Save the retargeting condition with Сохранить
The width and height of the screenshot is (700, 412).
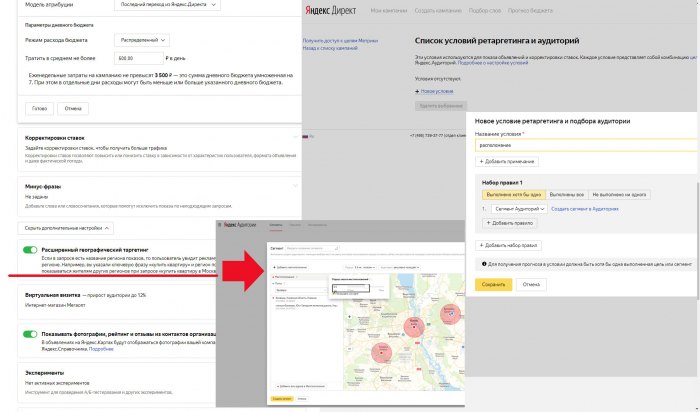coord(493,284)
